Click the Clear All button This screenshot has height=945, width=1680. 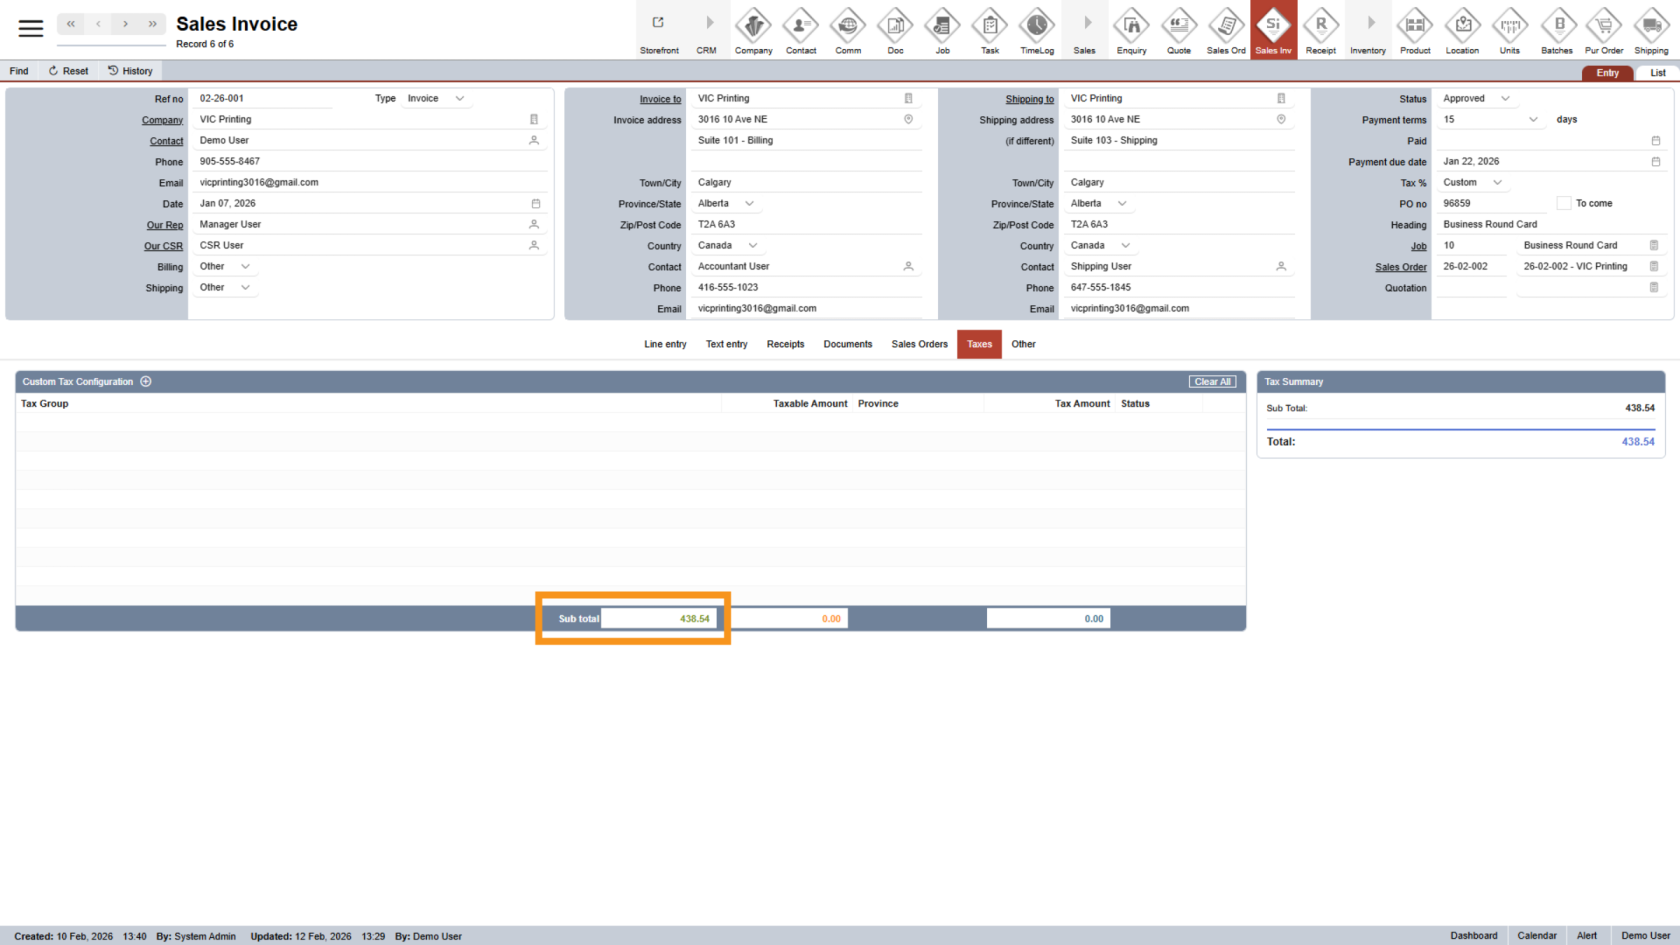point(1212,382)
